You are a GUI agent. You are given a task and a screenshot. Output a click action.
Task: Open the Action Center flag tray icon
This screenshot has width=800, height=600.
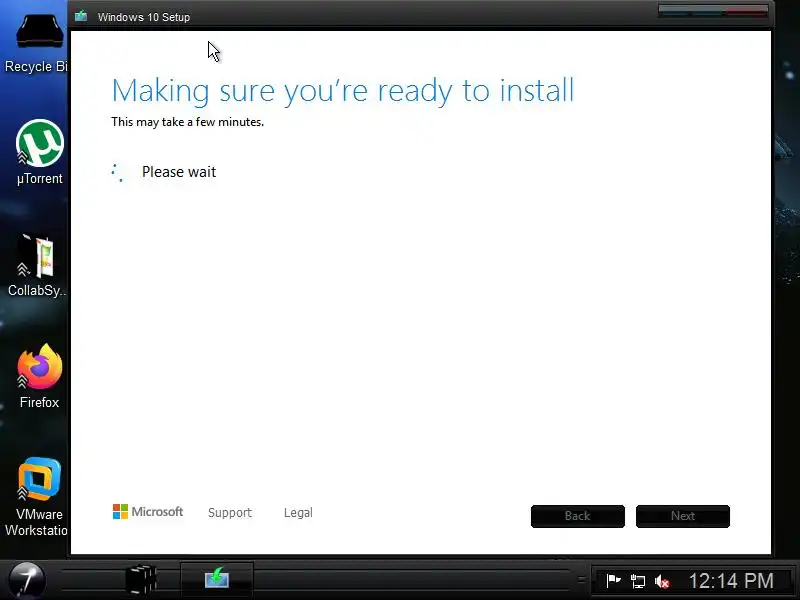coord(613,581)
